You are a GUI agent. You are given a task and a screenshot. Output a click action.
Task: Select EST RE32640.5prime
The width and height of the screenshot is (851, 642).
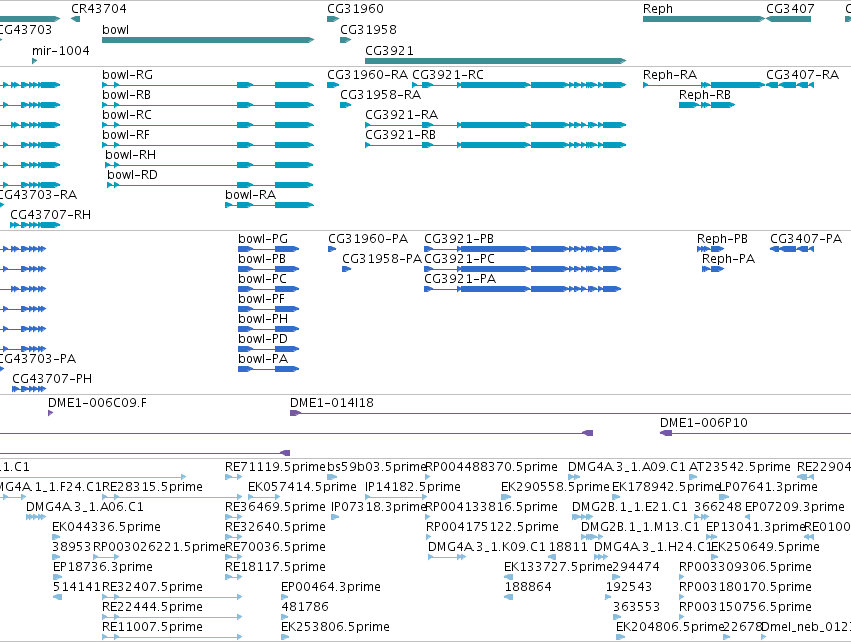click(x=234, y=537)
